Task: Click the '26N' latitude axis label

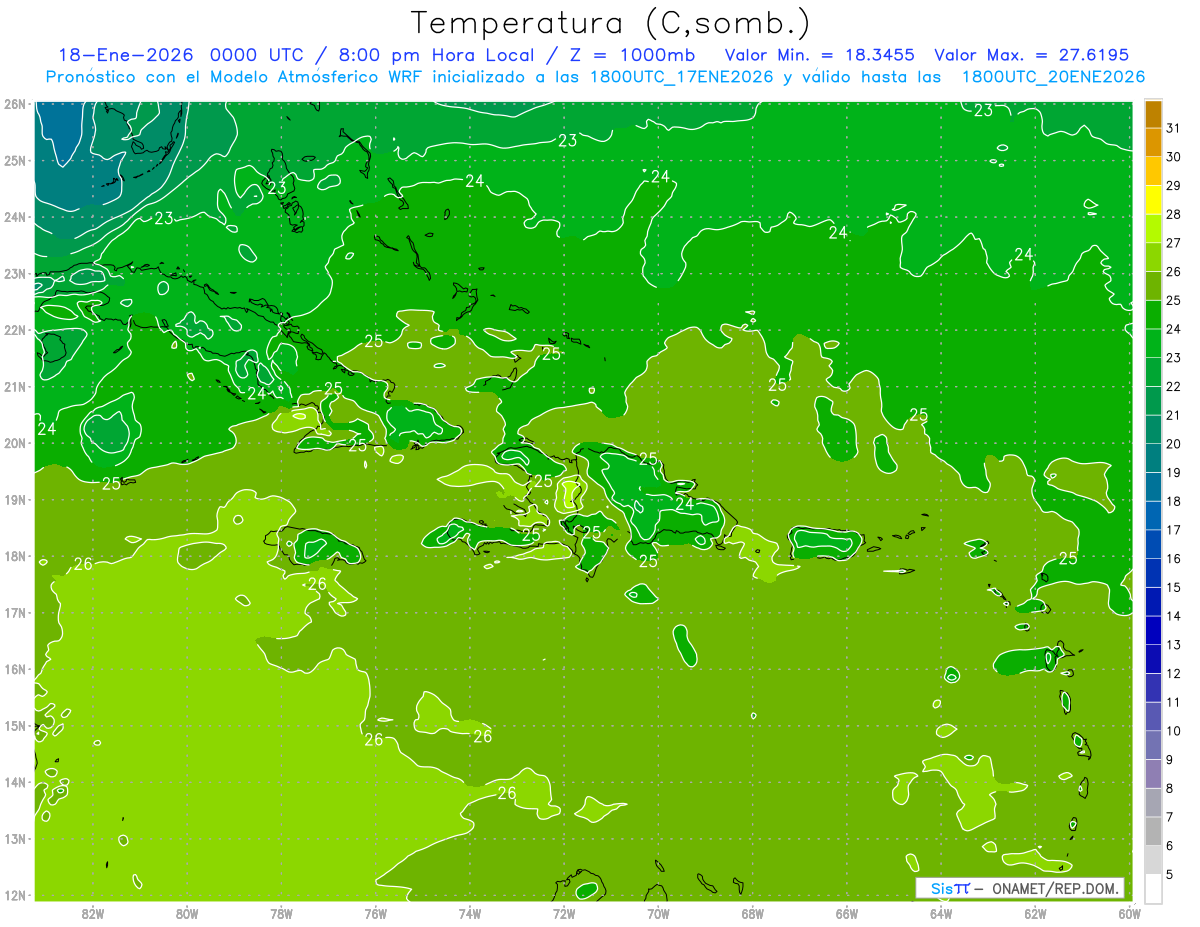Action: click(x=15, y=104)
